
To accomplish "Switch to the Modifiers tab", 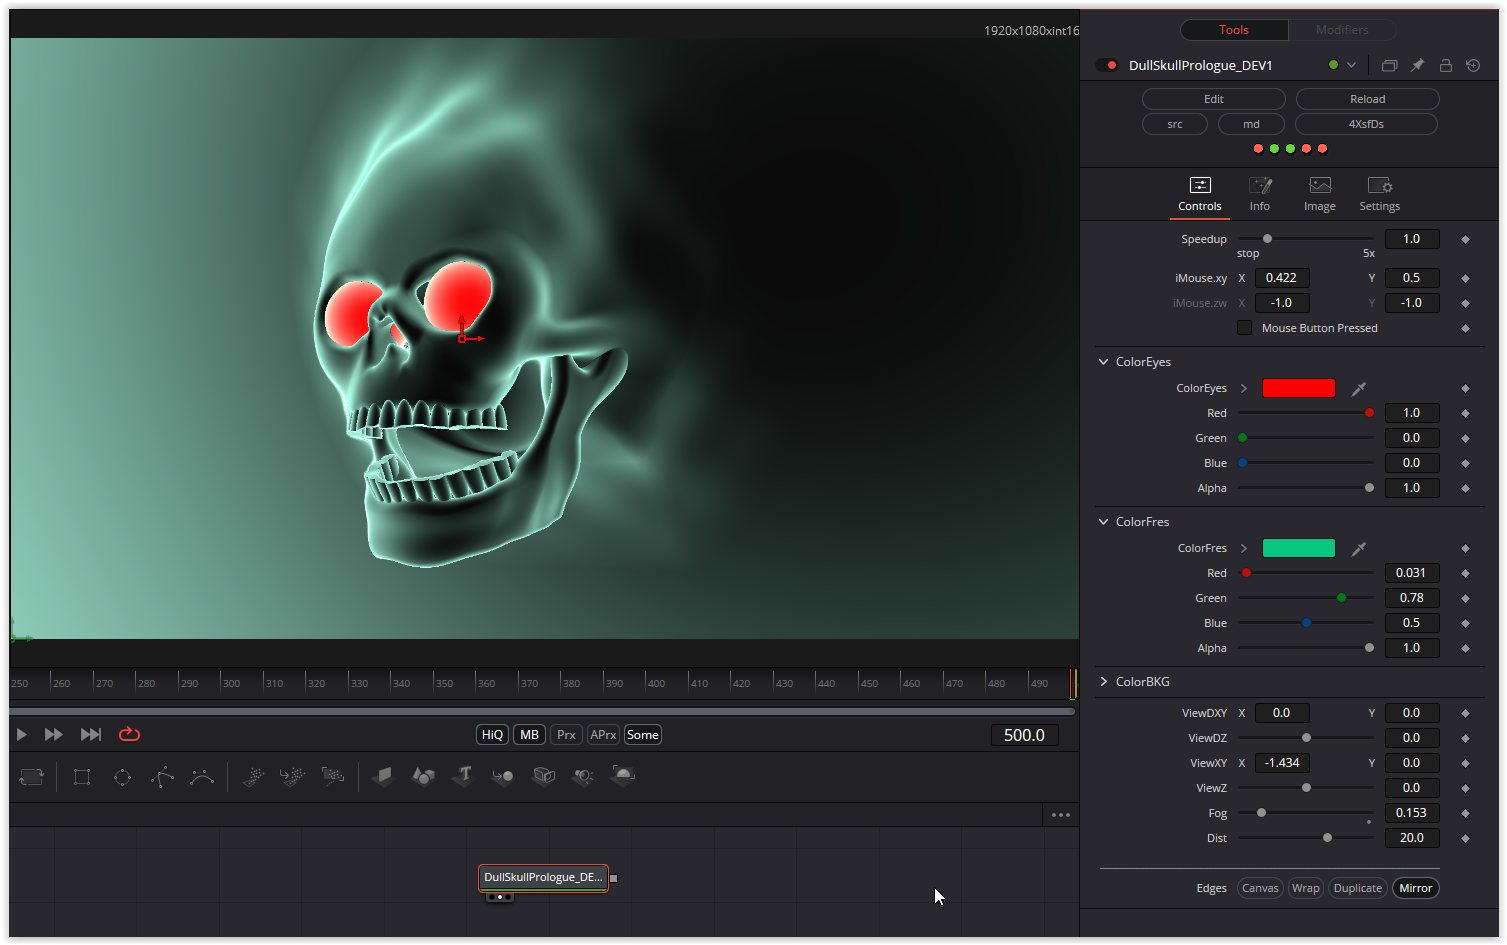I will [1342, 30].
